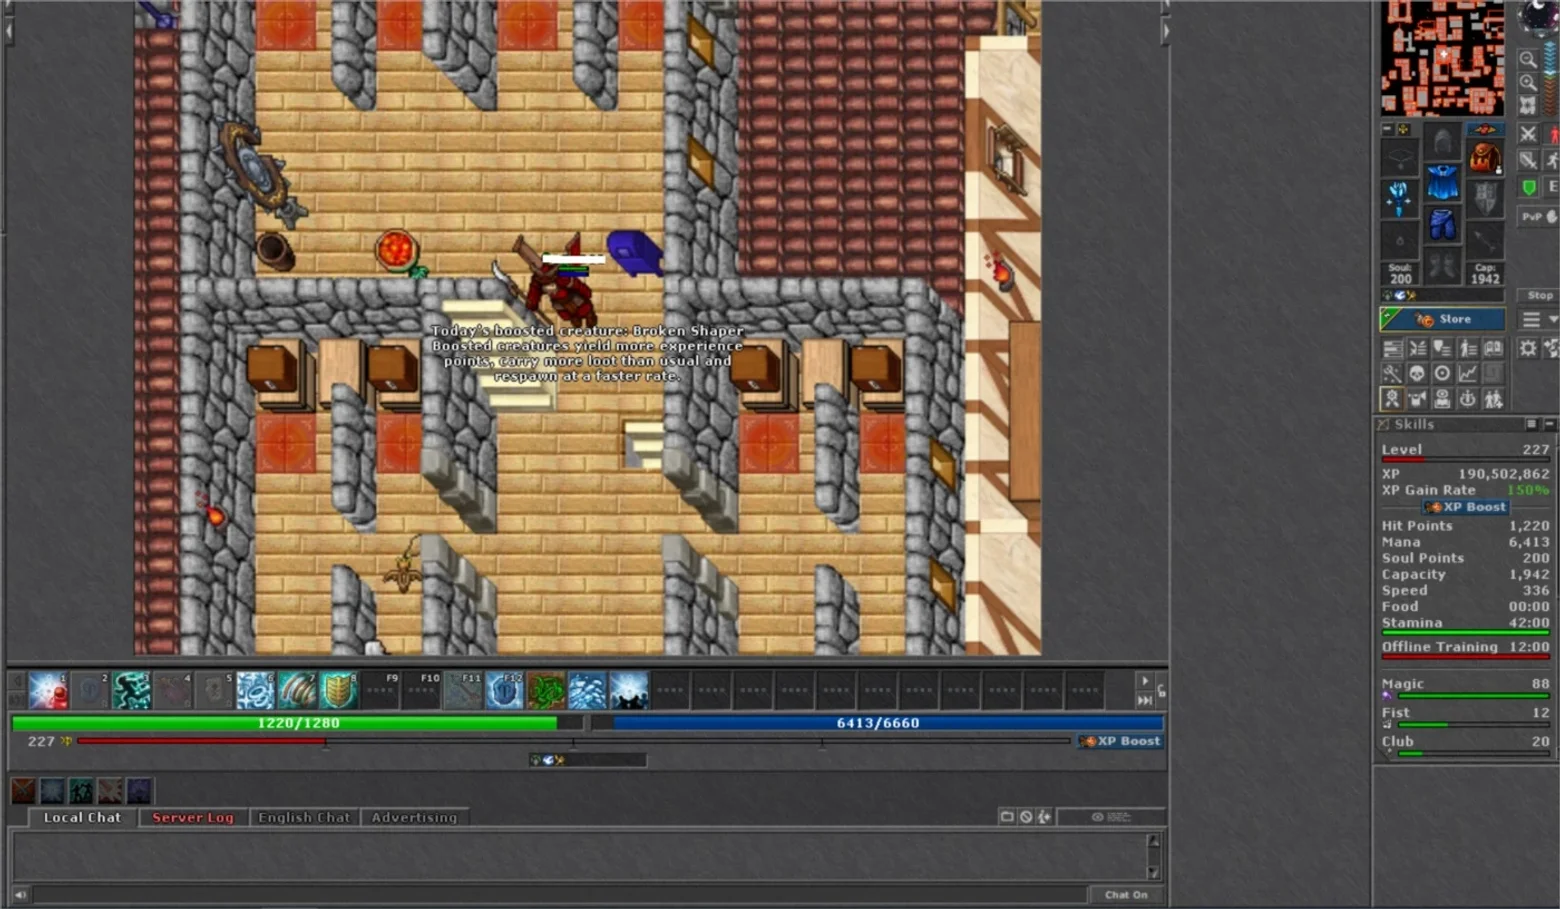This screenshot has height=909, width=1560.
Task: Toggle the PvP mode button
Action: [1538, 216]
